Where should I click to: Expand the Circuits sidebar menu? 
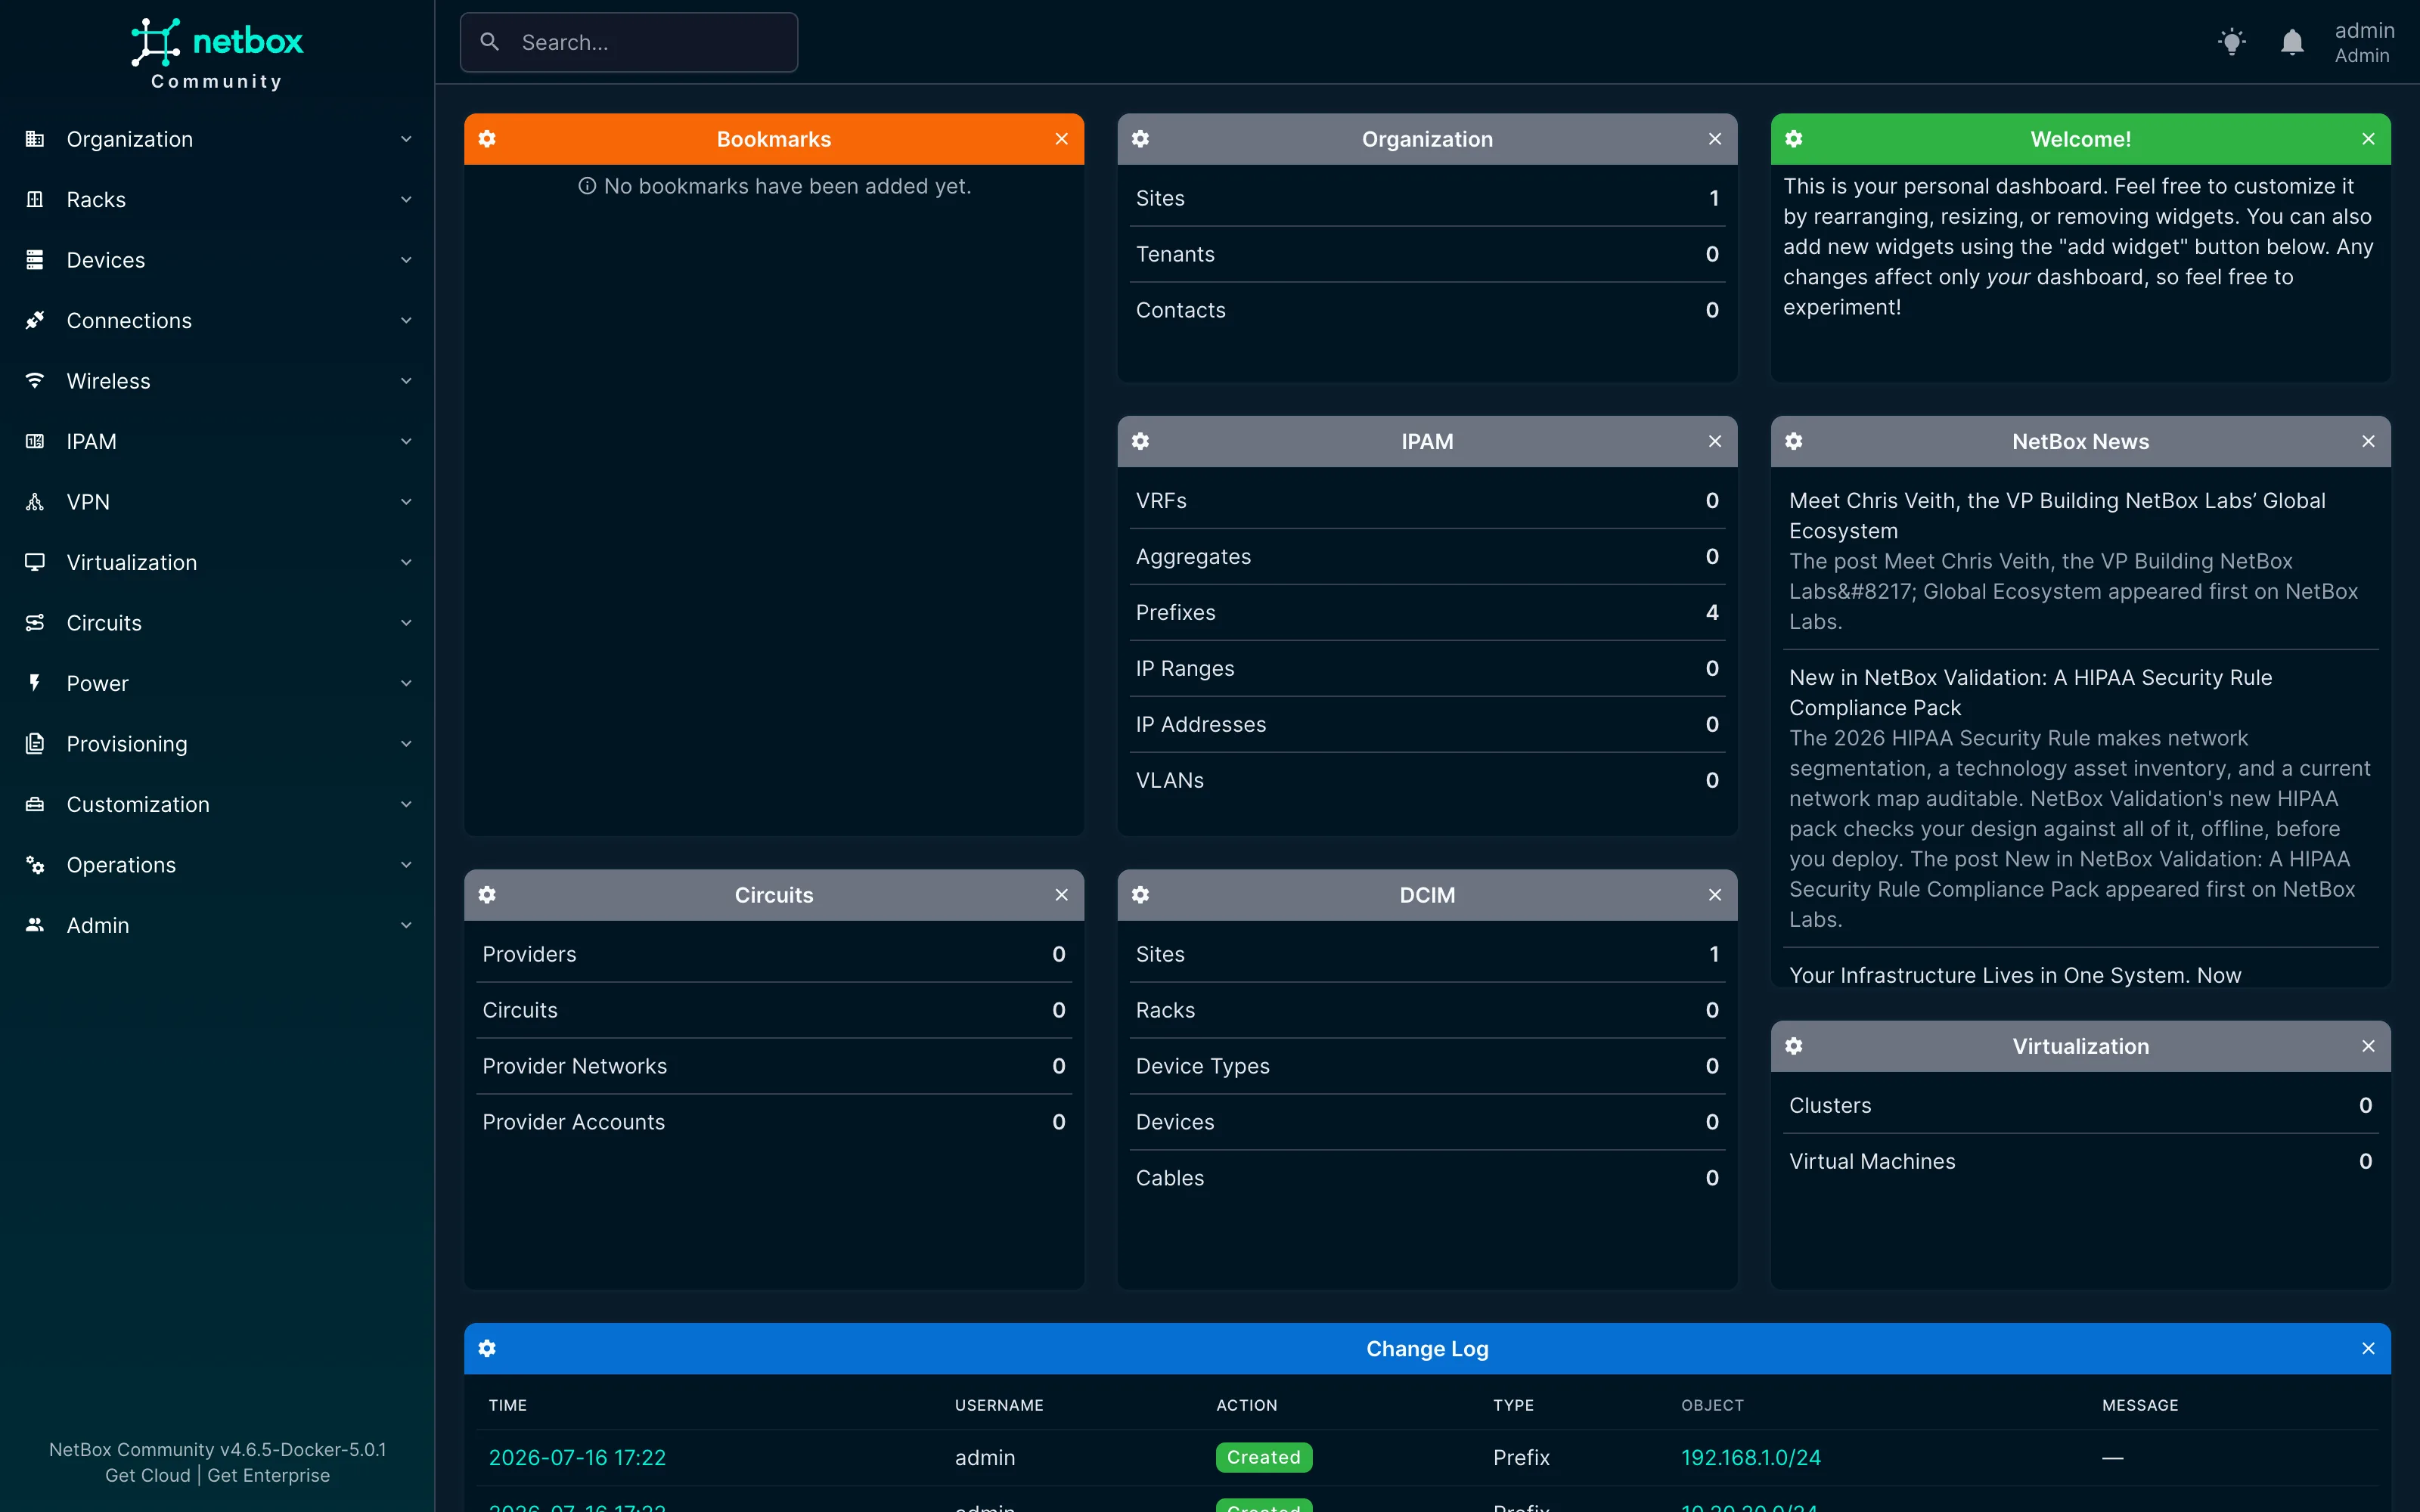tap(217, 623)
